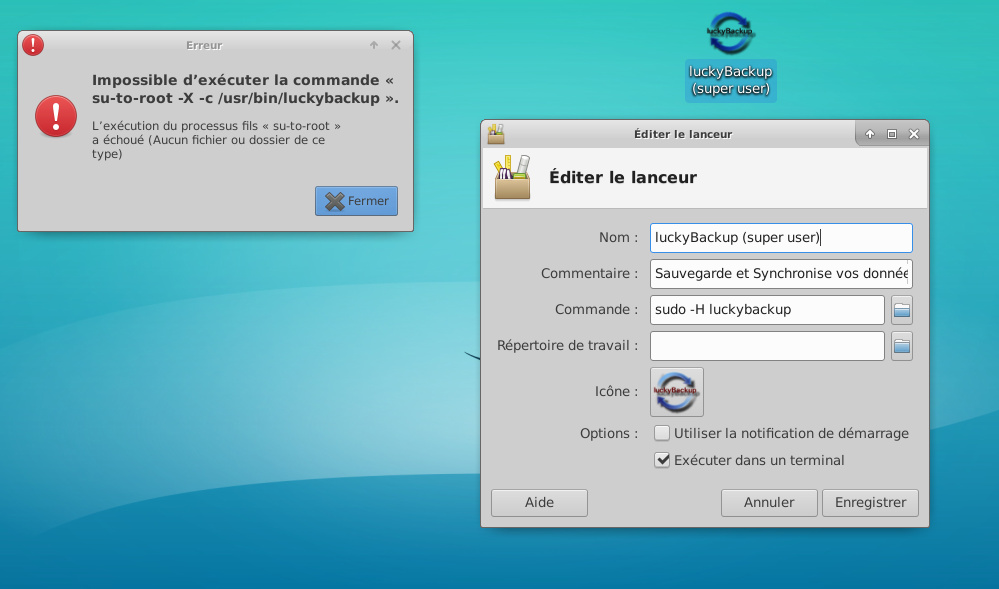Focus the Commande field with sudo command

click(767, 310)
